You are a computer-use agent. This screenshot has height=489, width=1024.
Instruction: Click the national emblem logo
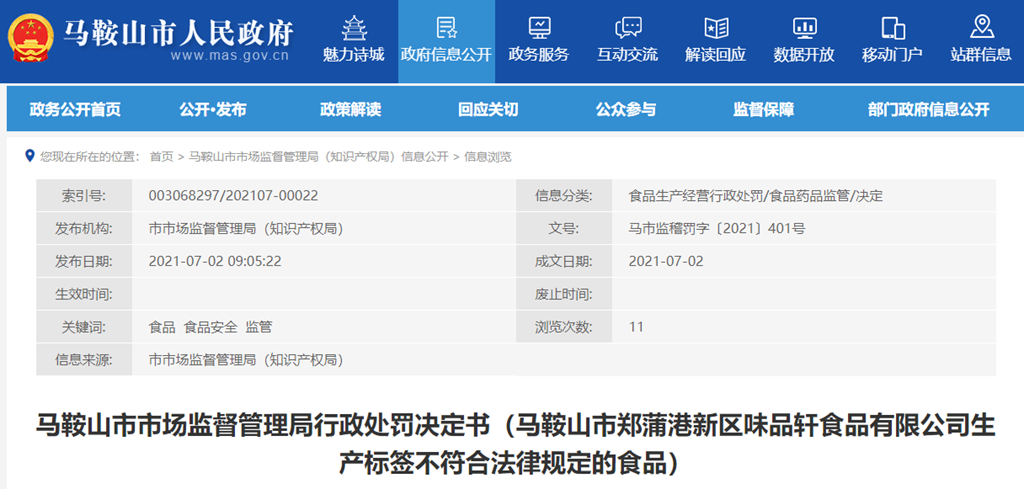tap(31, 39)
